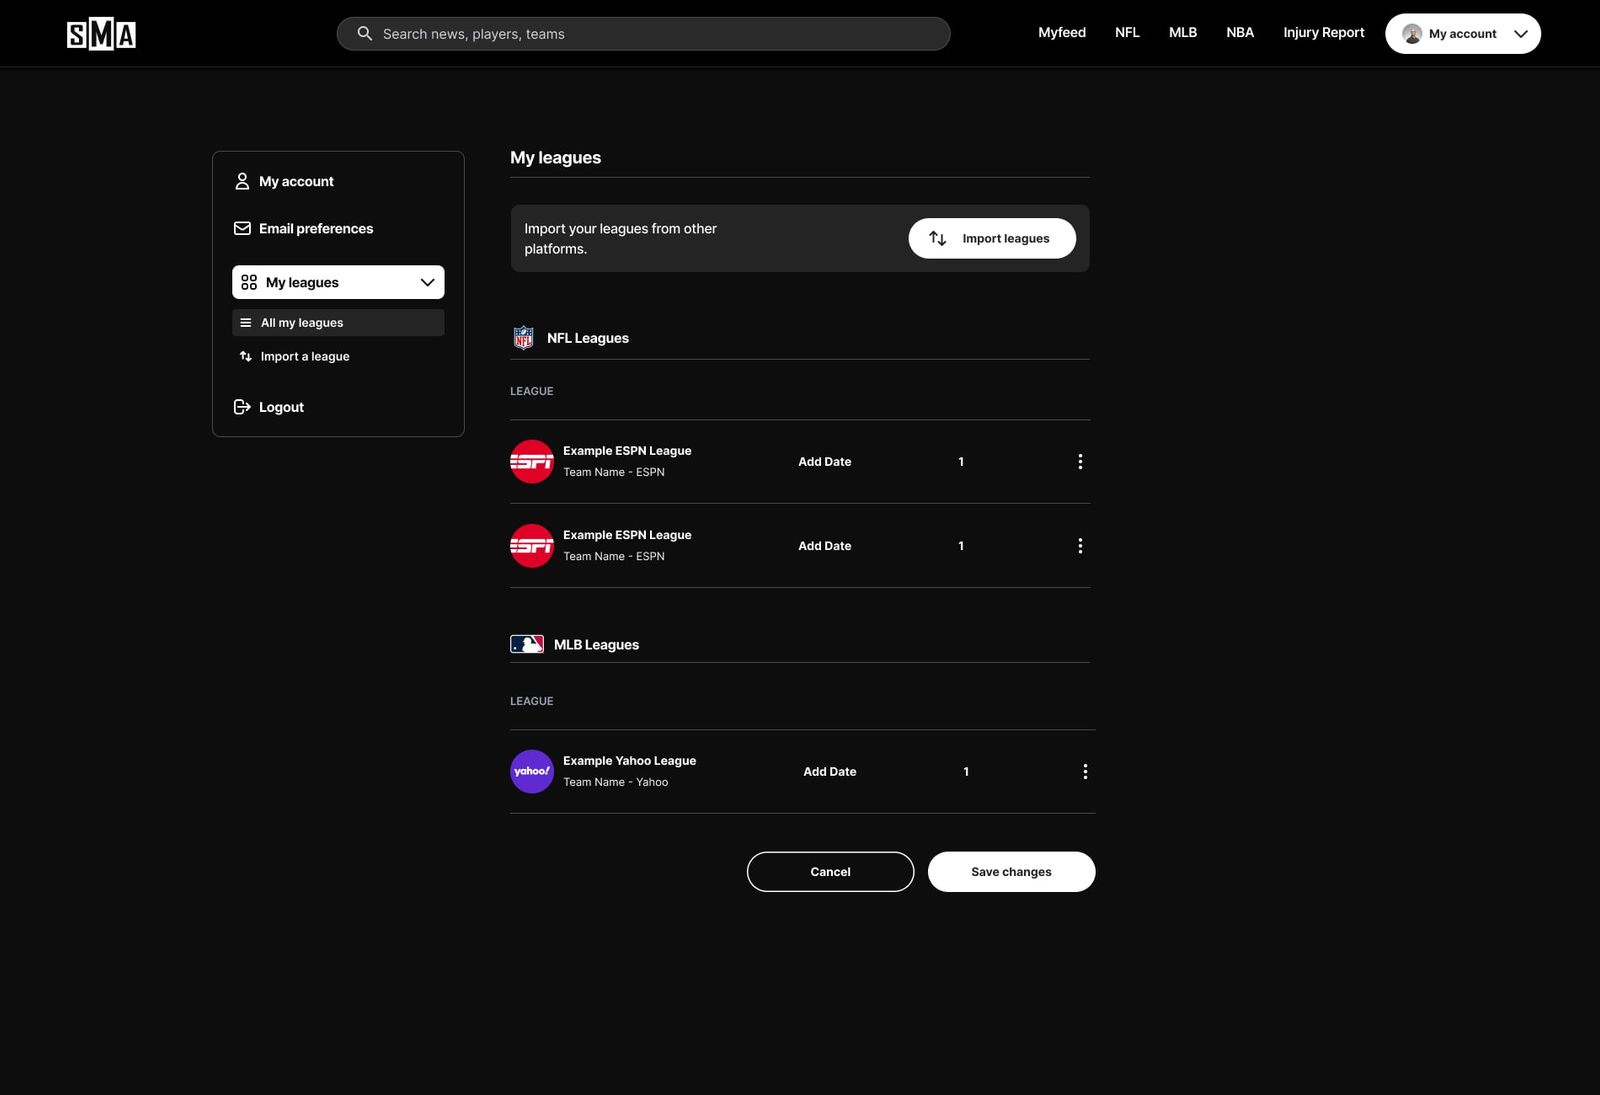Collapse the My leagues sidebar chevron
The image size is (1600, 1095).
(427, 282)
